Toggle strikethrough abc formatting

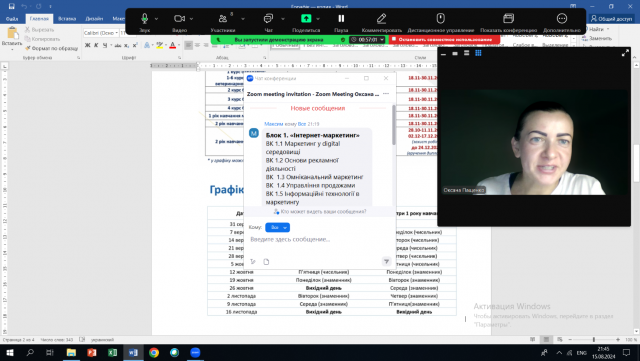(118, 45)
